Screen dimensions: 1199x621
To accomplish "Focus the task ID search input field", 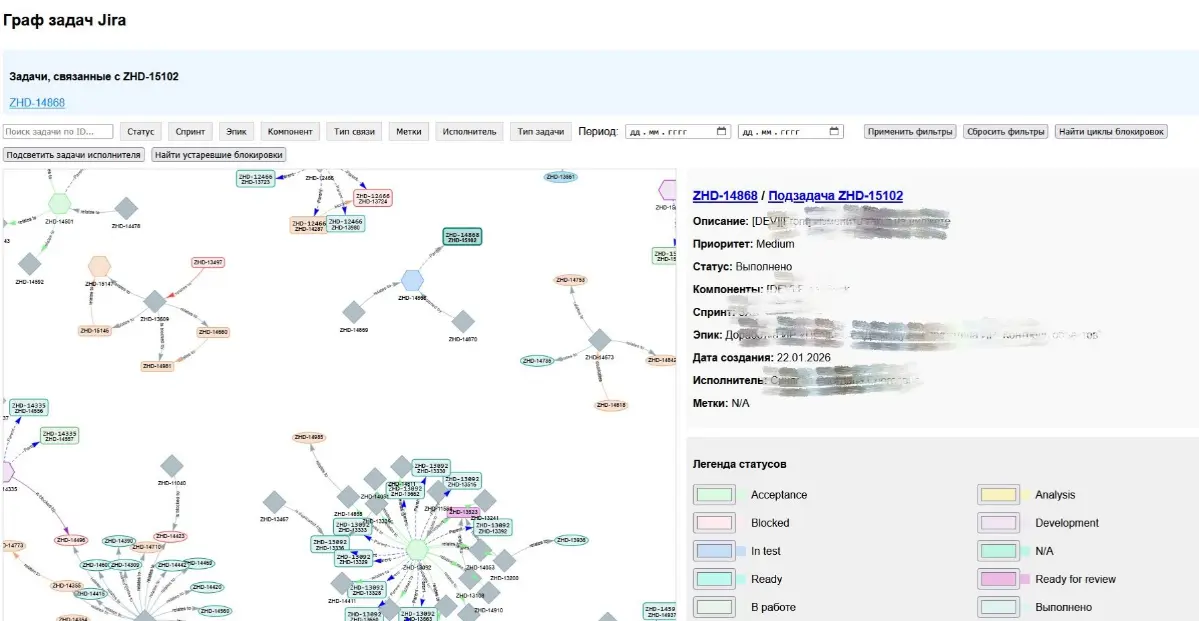I will click(x=58, y=132).
